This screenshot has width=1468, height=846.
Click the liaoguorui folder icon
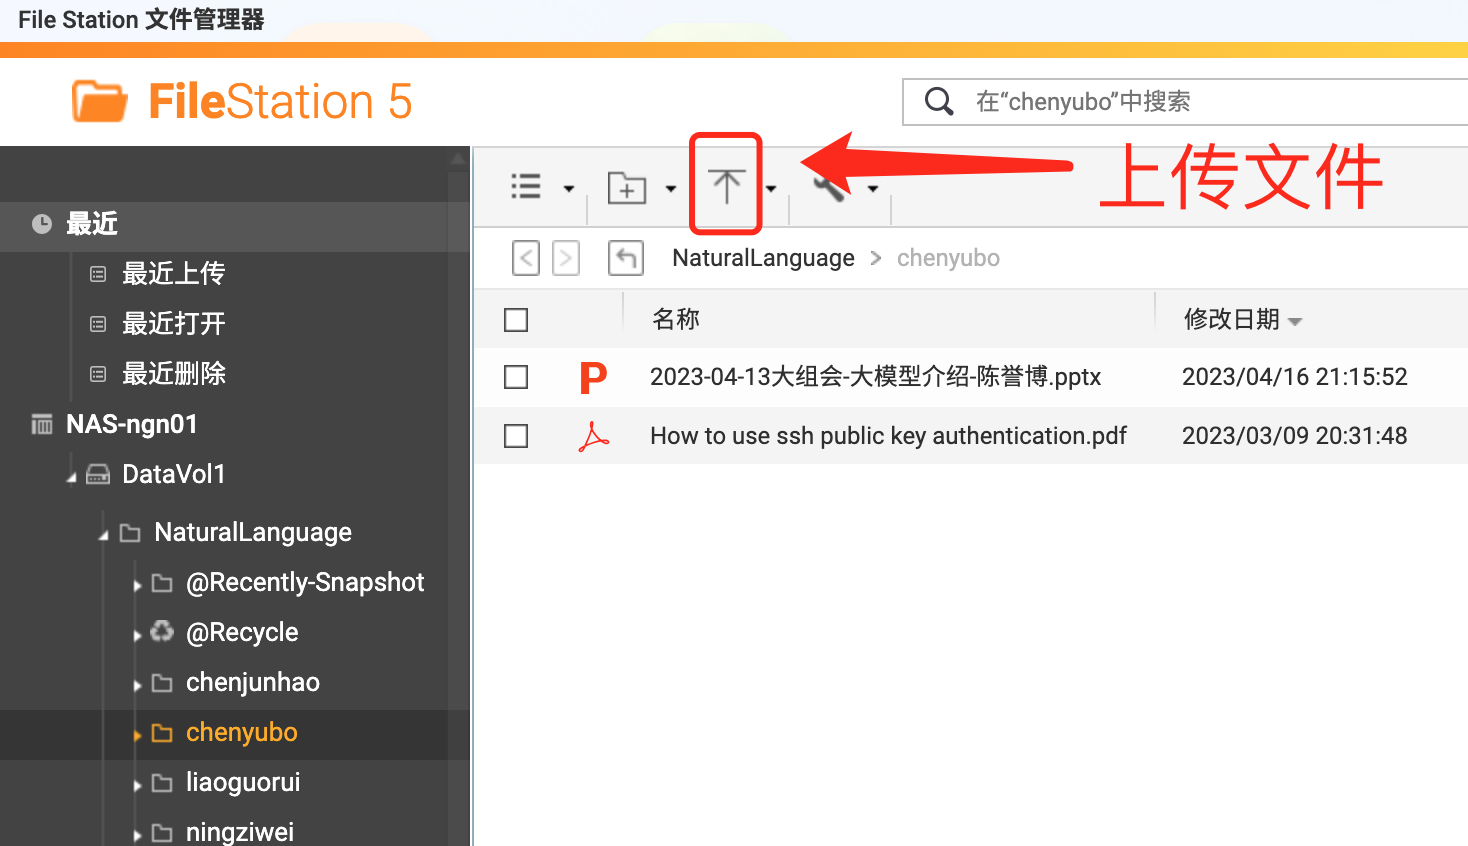[x=162, y=783]
